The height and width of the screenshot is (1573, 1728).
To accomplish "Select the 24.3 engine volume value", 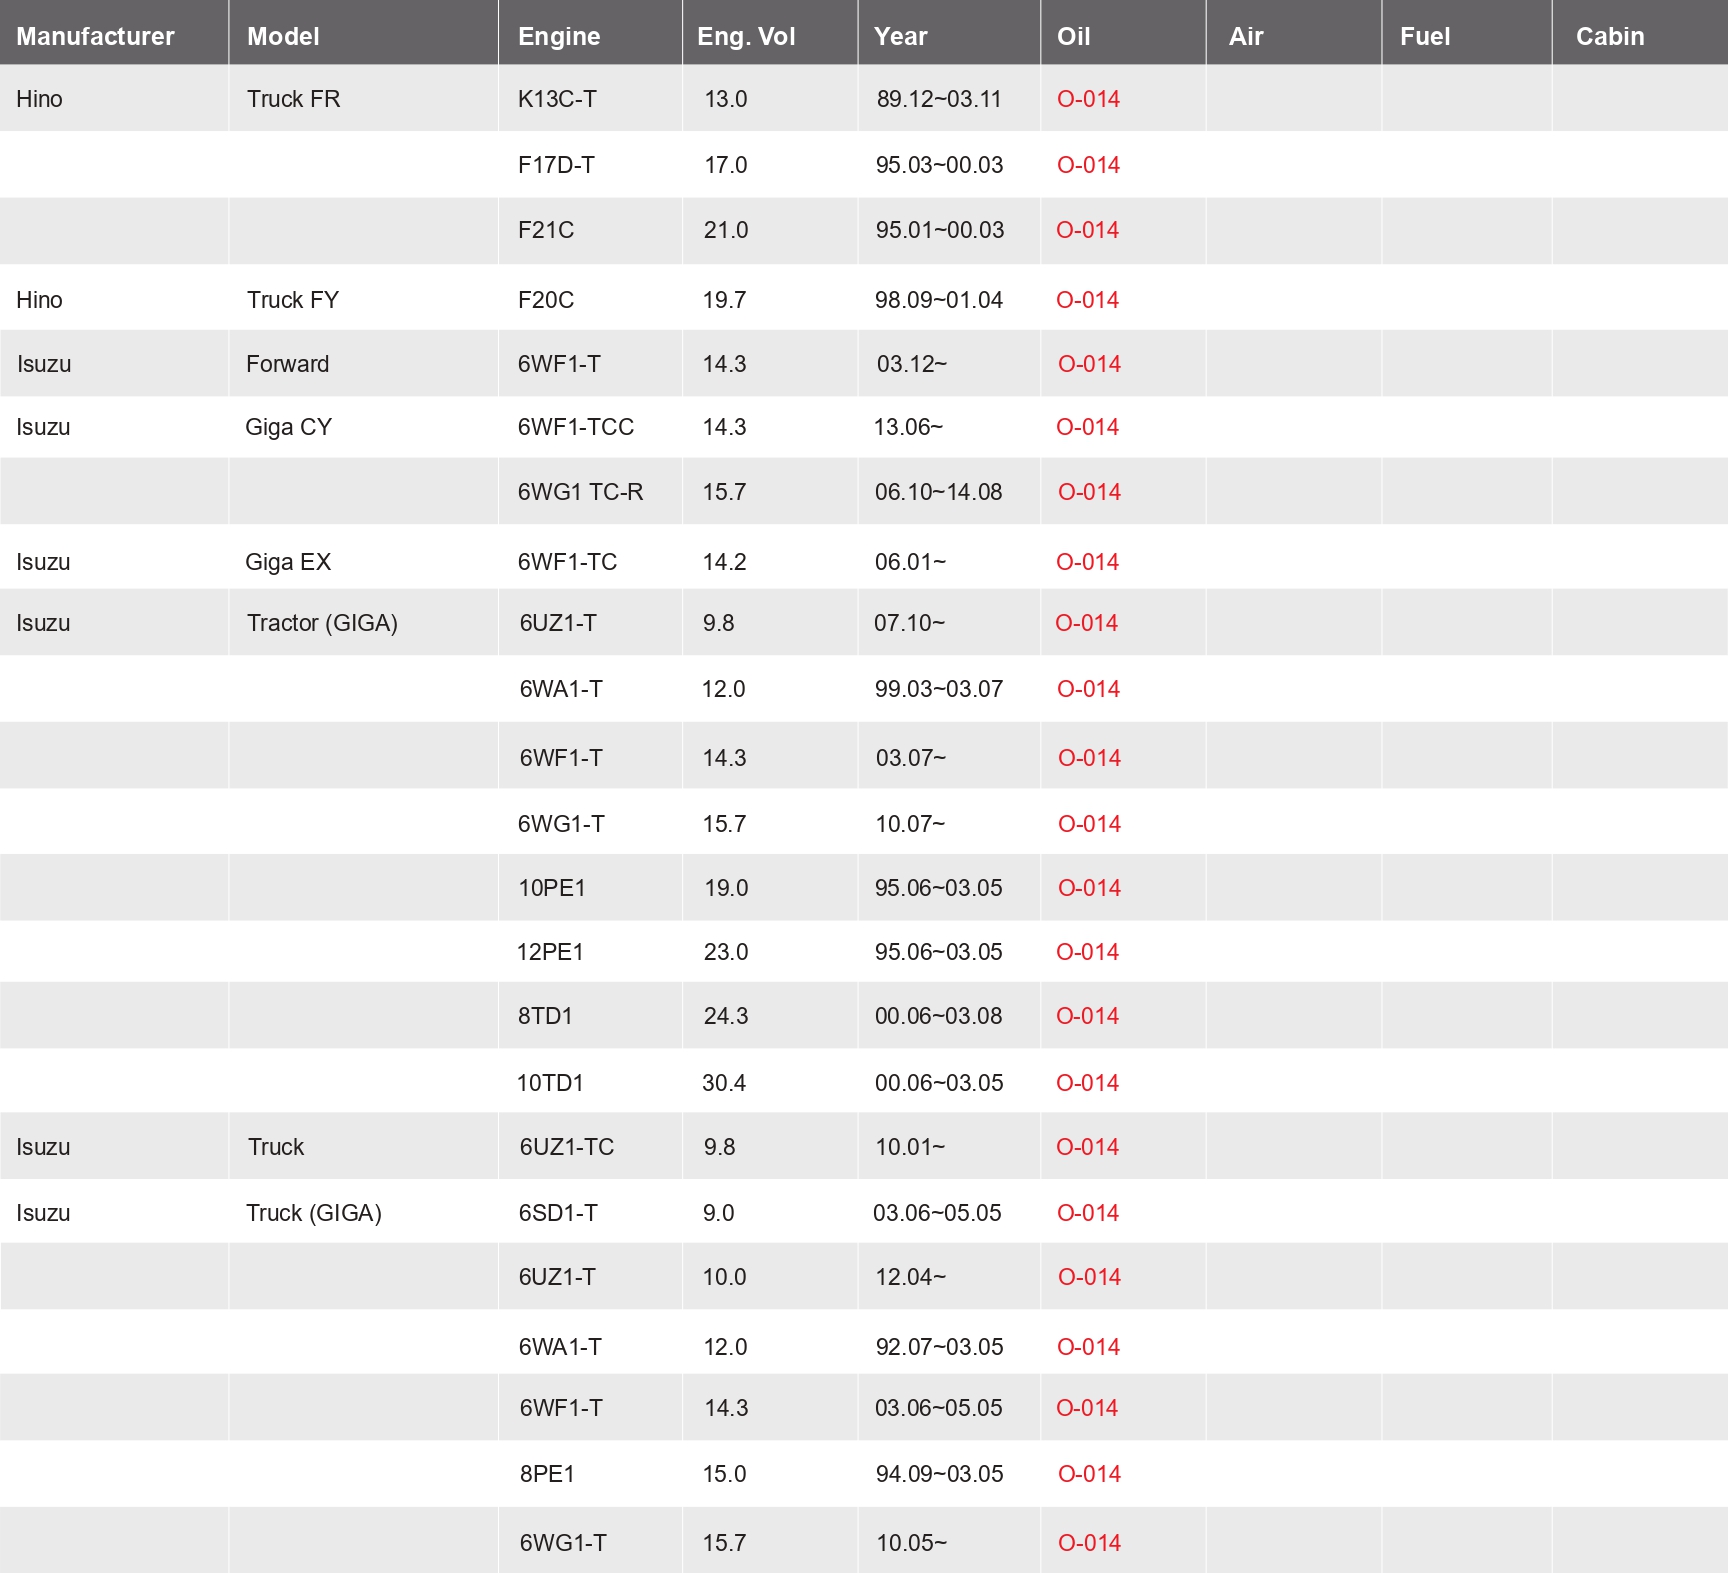I will [726, 1016].
